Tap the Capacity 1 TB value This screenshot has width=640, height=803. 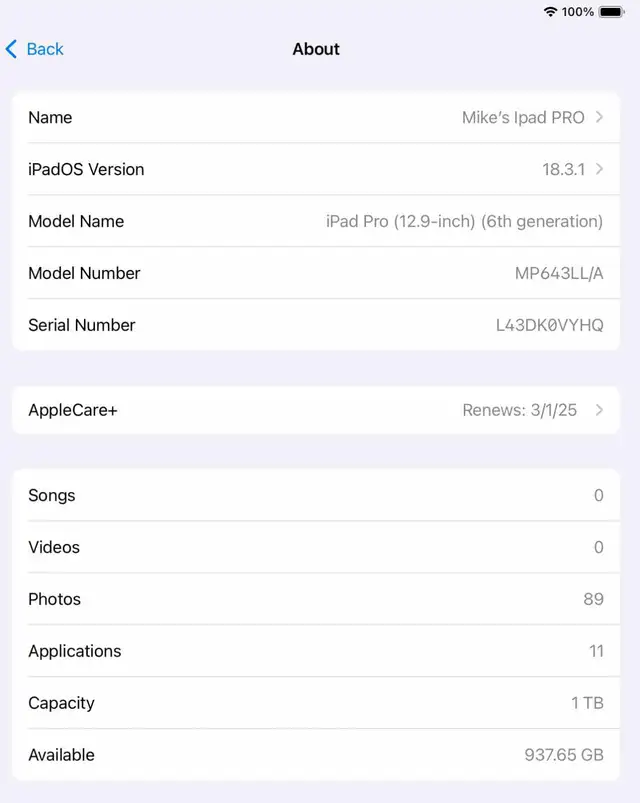click(587, 703)
